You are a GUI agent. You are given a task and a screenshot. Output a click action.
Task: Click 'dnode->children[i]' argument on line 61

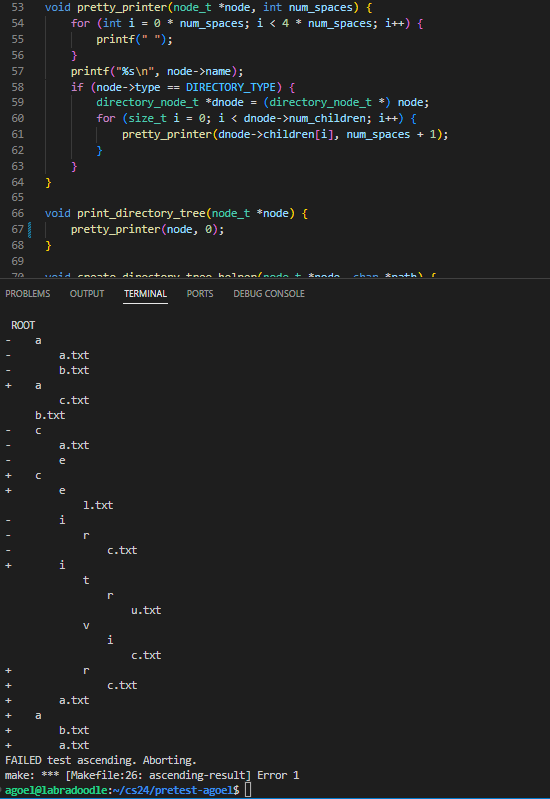276,134
